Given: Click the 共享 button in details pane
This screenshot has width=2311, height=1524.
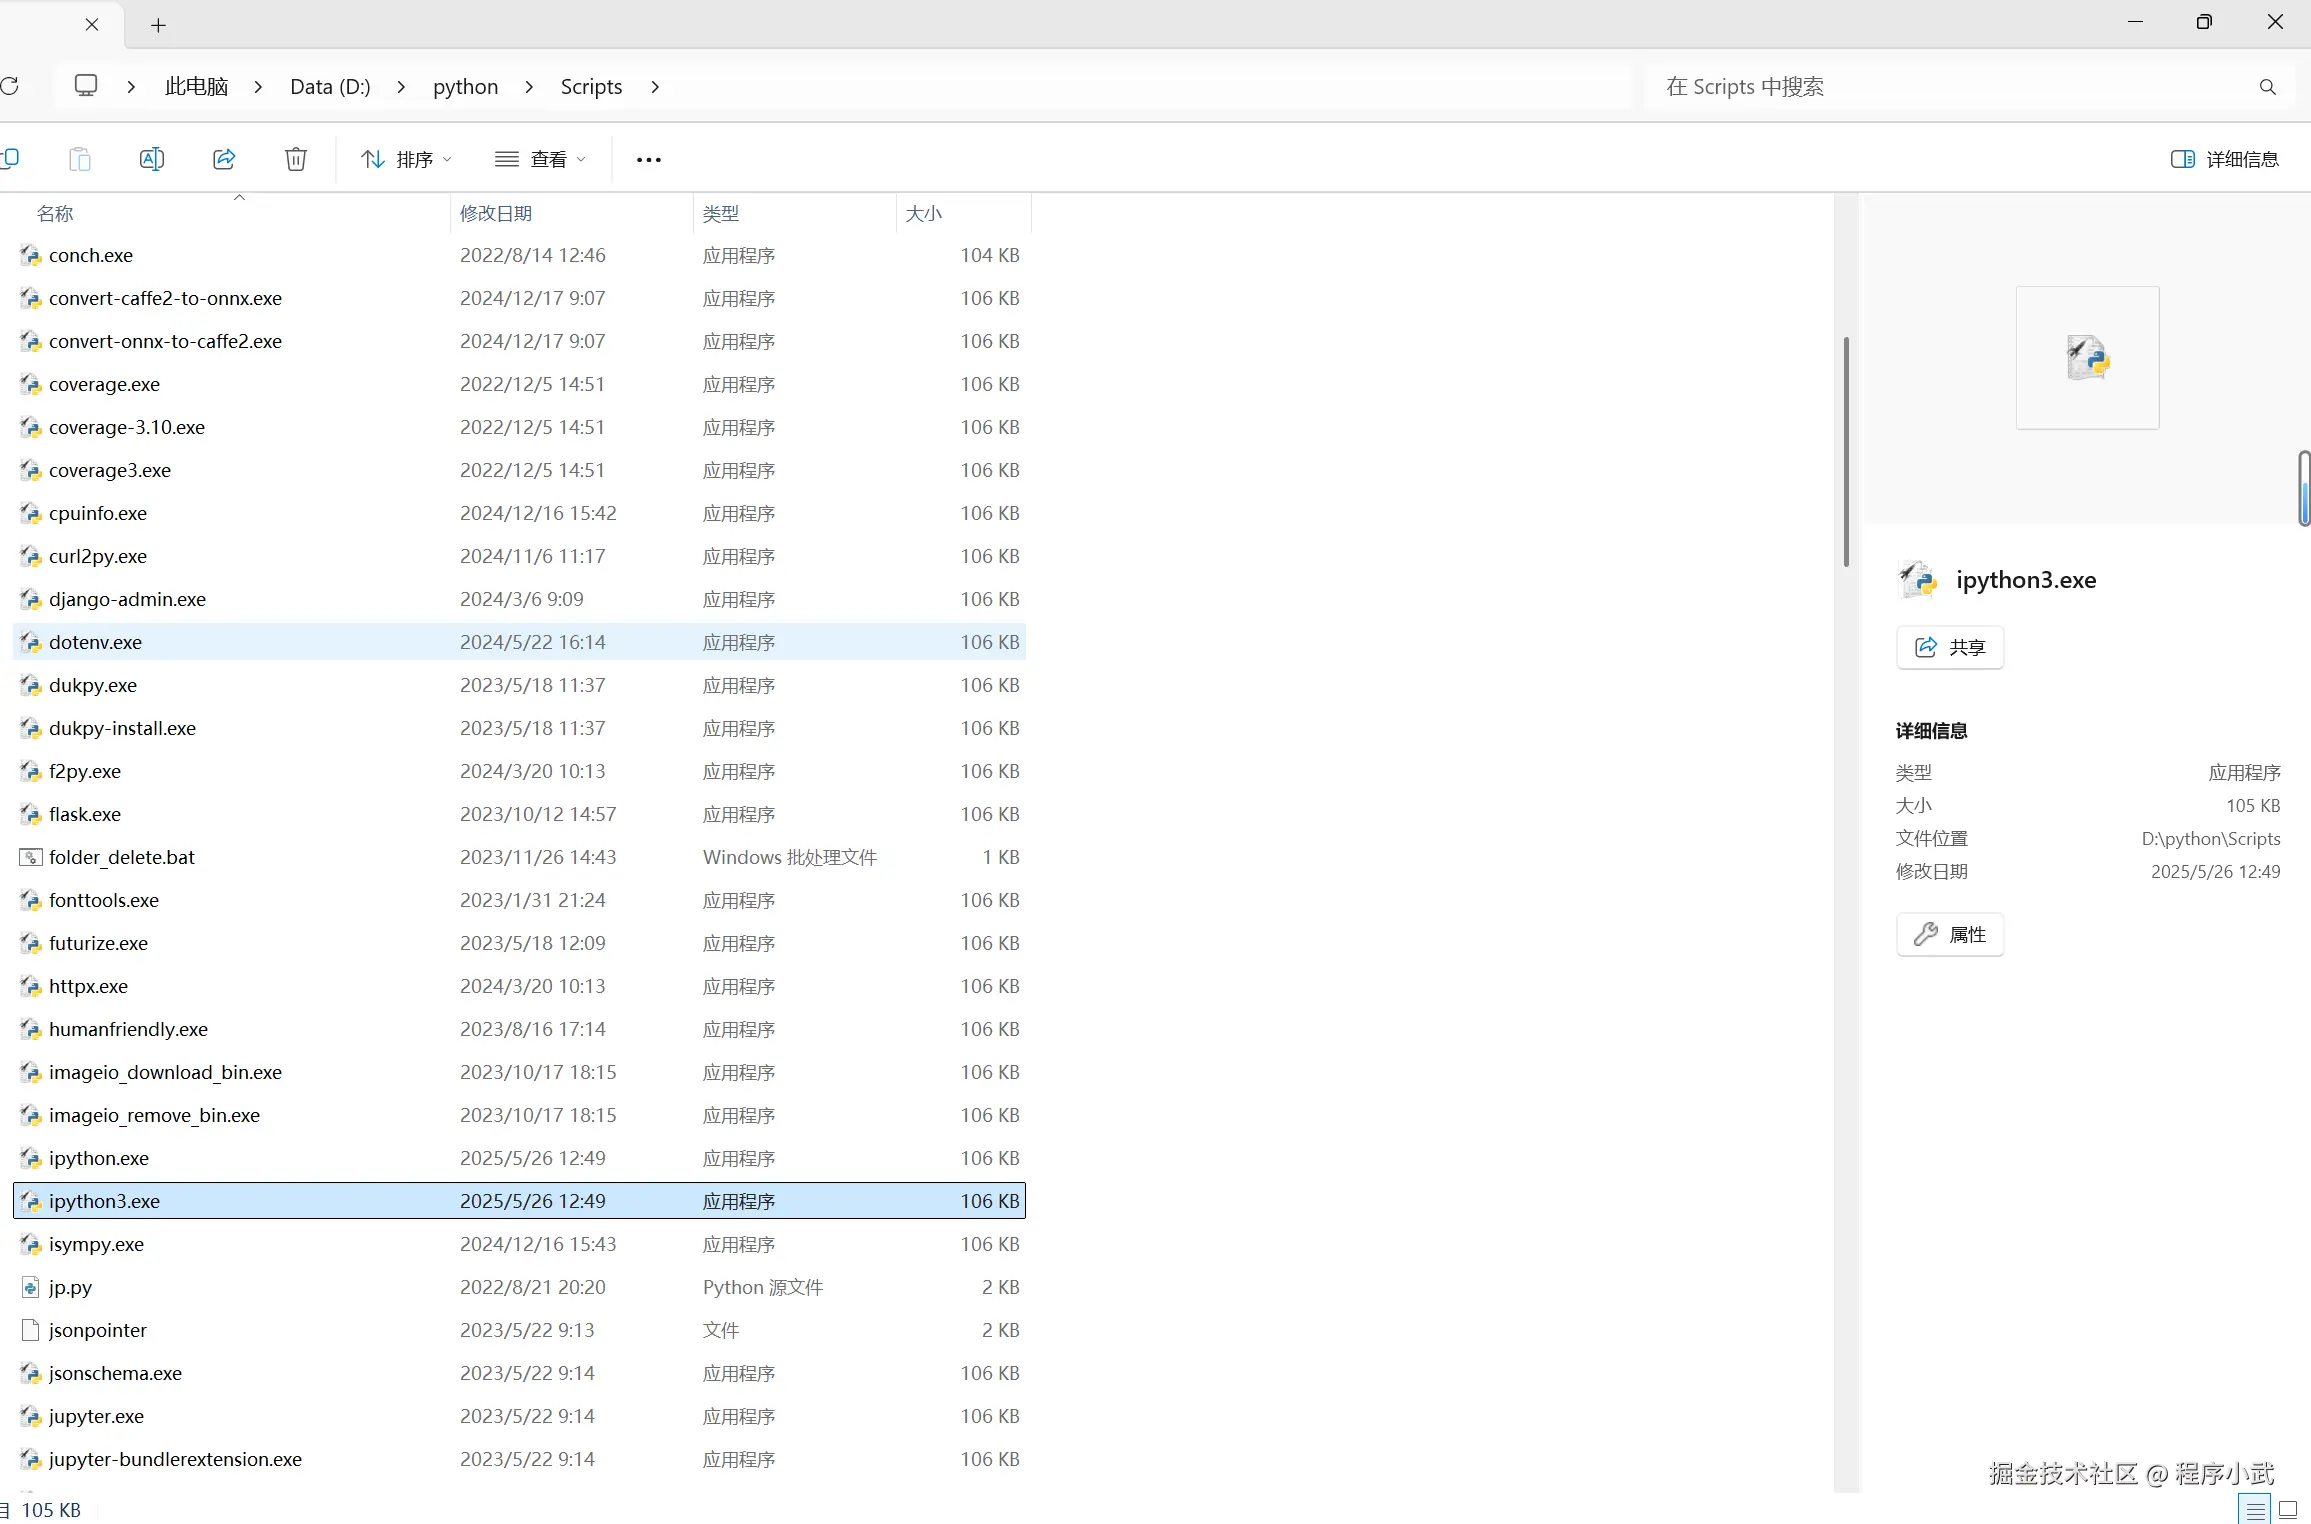Looking at the screenshot, I should coord(1949,647).
